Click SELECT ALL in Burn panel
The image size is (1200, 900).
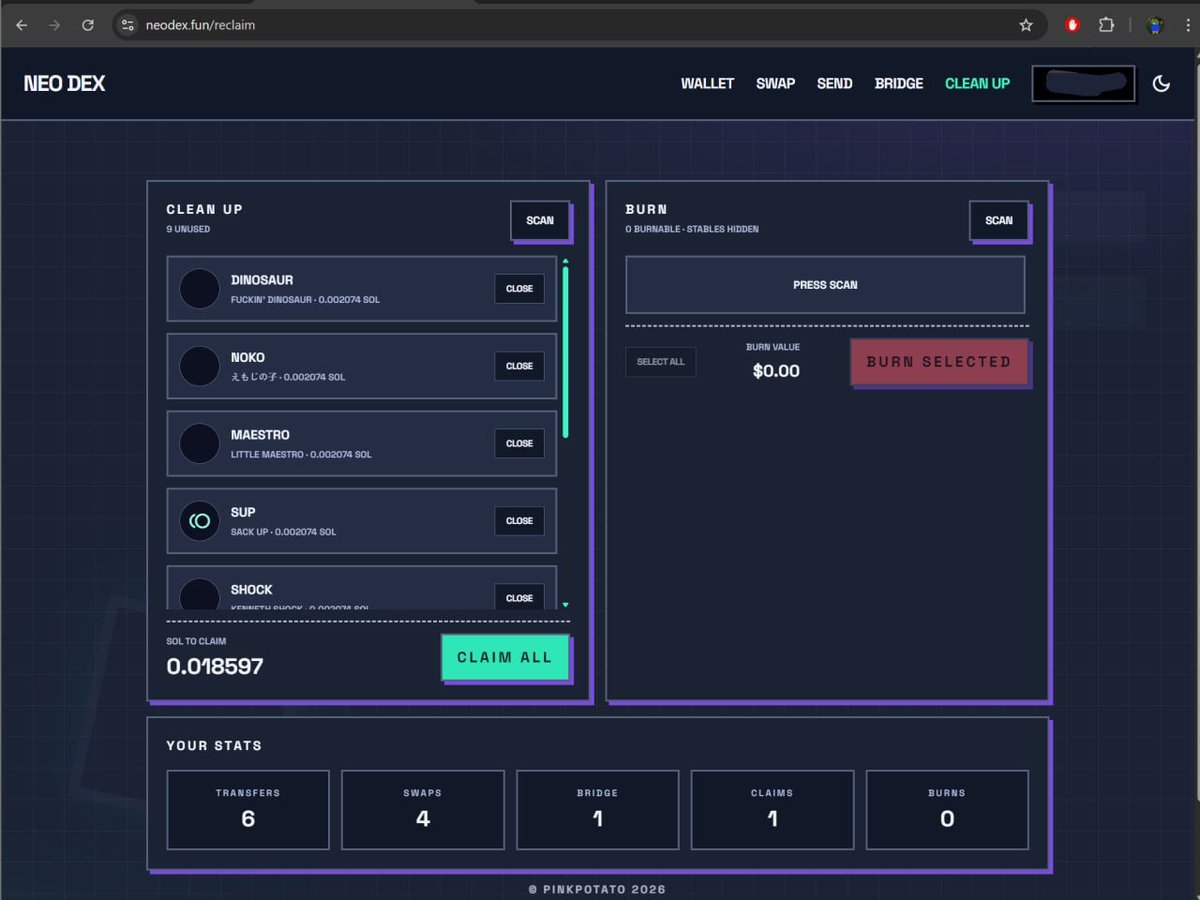pyautogui.click(x=661, y=362)
